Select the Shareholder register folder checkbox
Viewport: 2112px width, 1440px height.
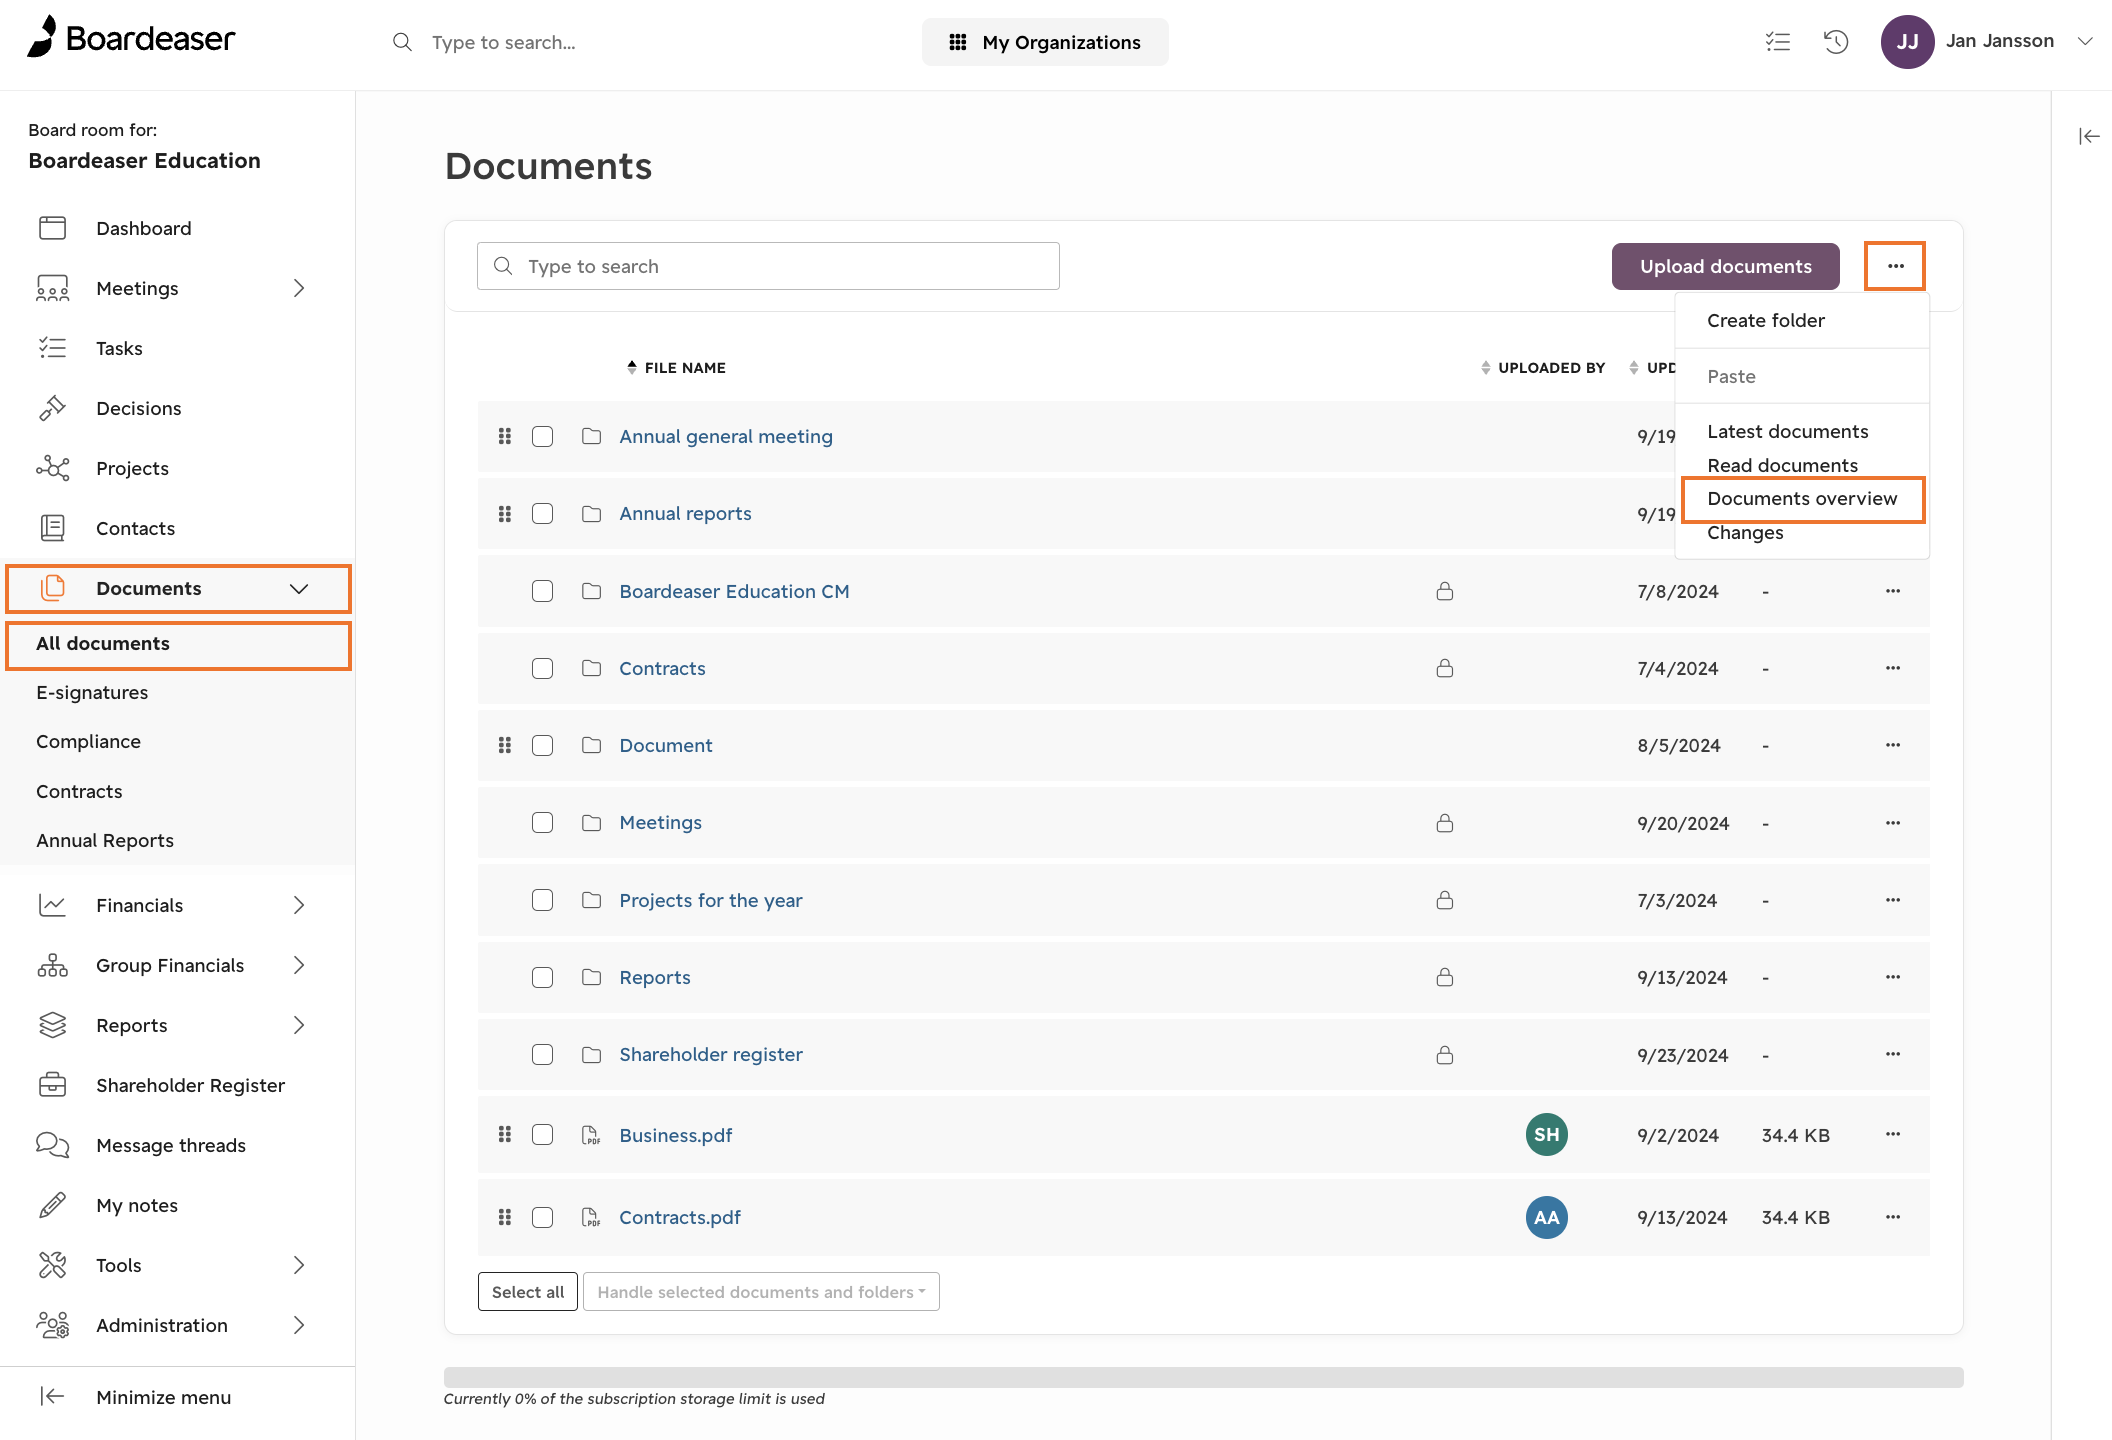click(542, 1054)
